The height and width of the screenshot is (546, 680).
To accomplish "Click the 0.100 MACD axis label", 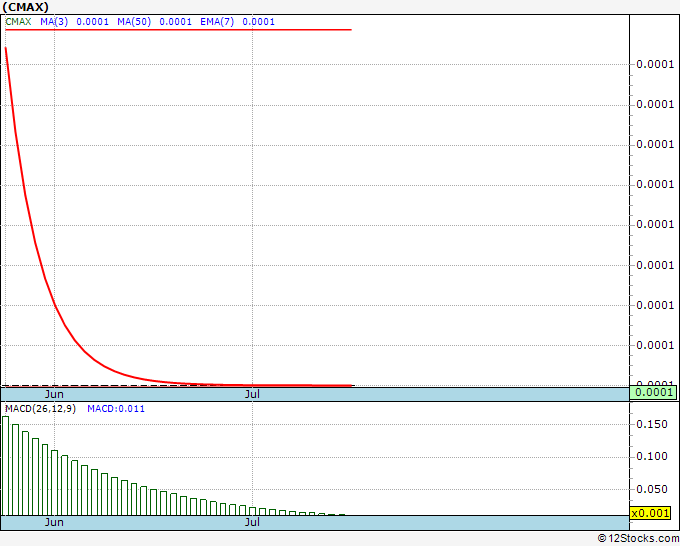I will (652, 456).
